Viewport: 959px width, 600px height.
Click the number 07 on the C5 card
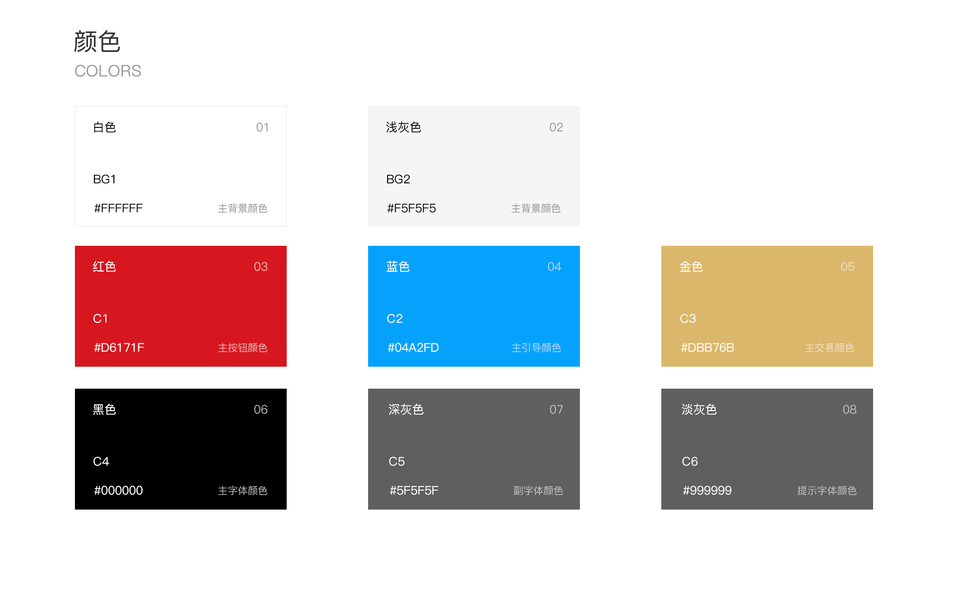pos(556,410)
